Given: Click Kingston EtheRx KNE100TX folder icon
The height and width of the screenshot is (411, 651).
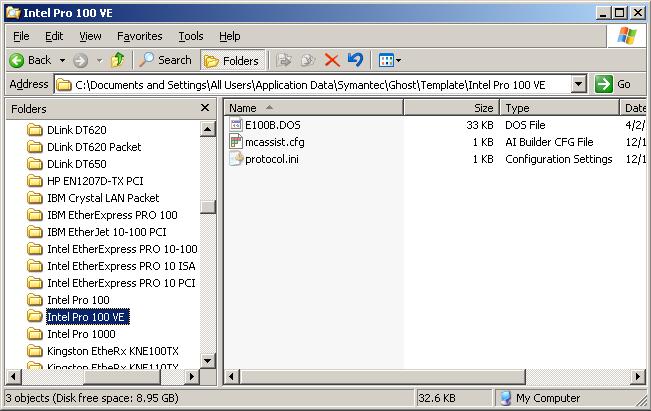Looking at the screenshot, I should click(35, 351).
